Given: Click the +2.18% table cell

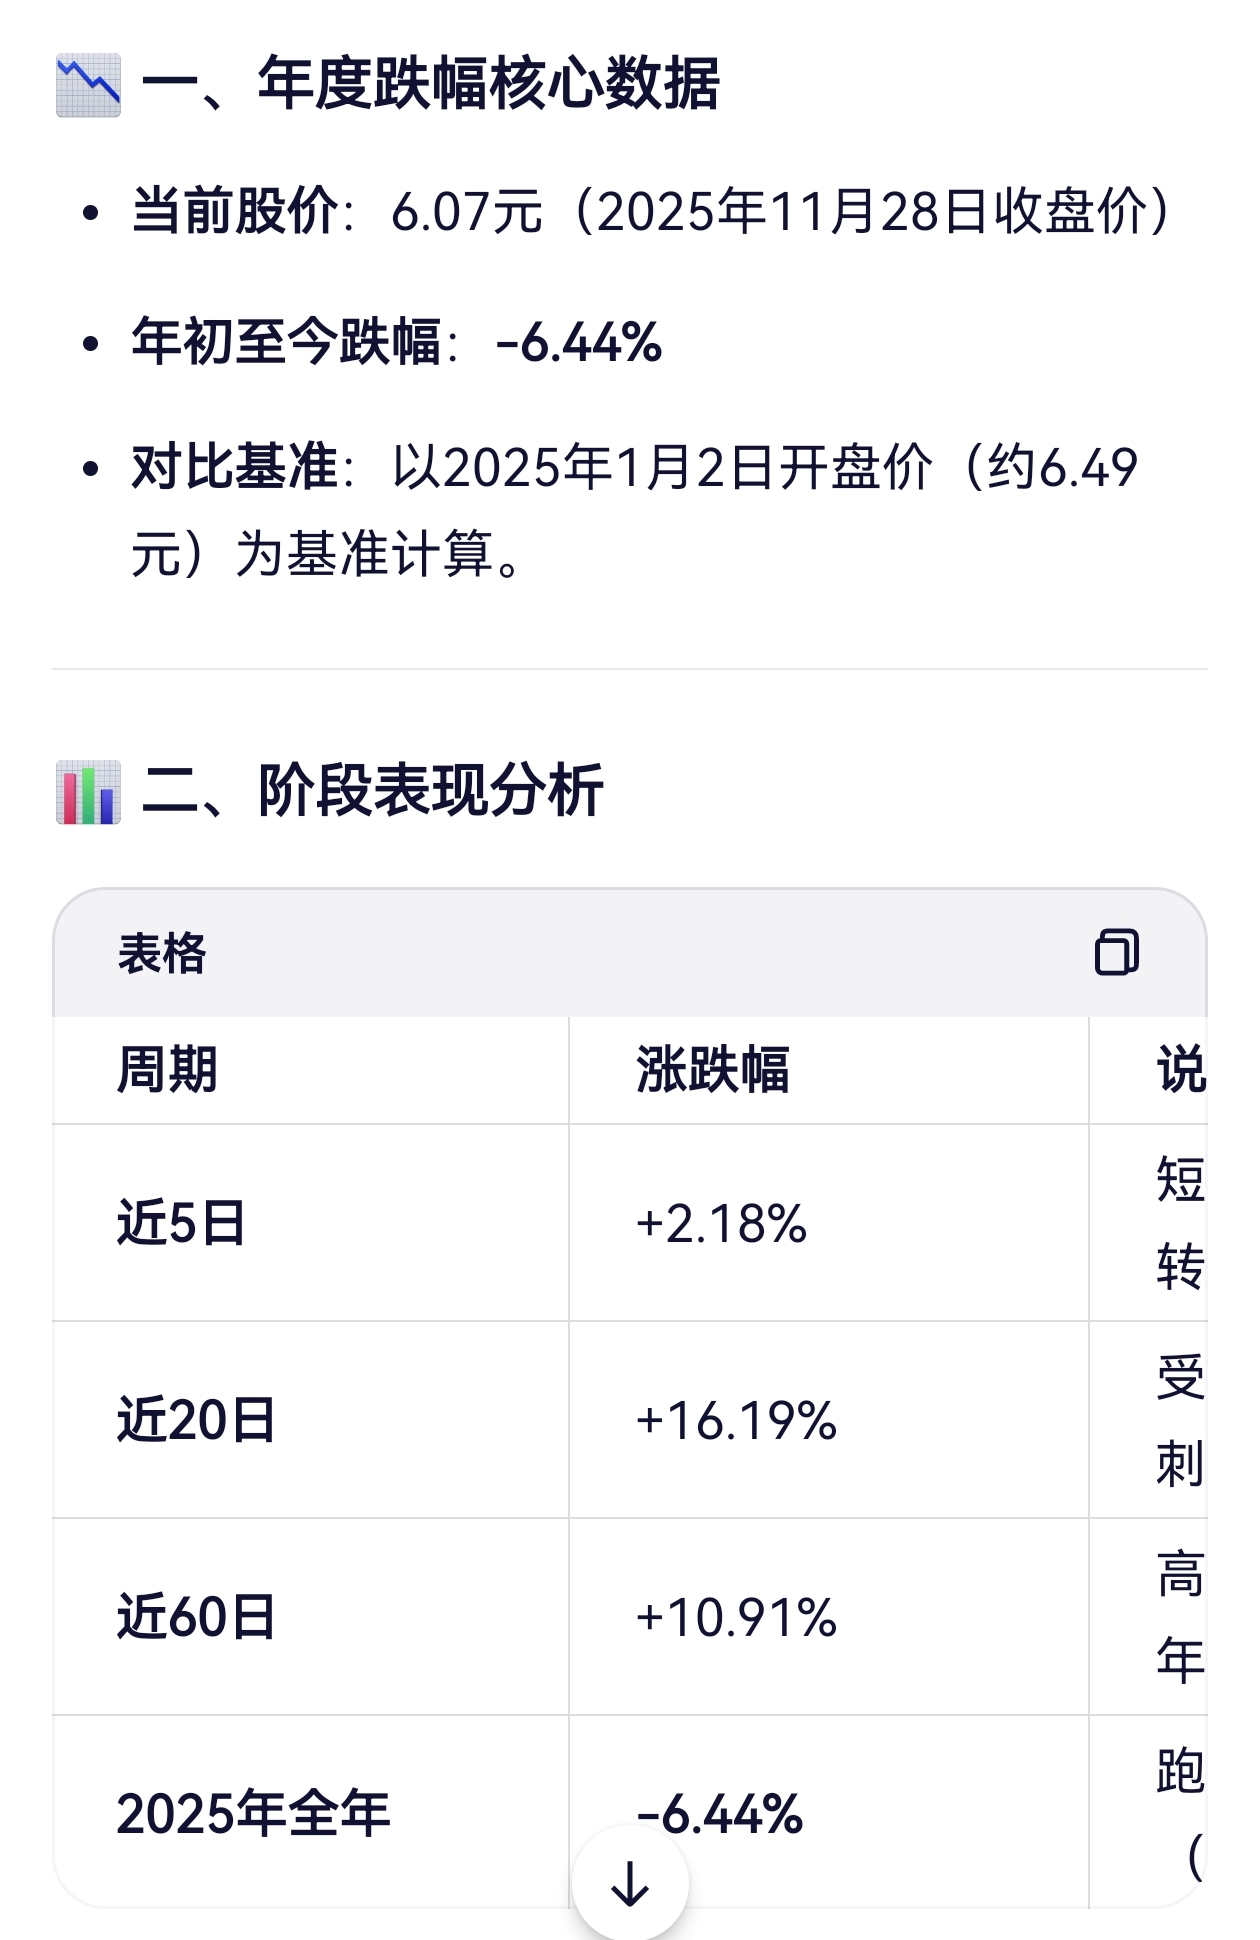Looking at the screenshot, I should pos(721,1223).
